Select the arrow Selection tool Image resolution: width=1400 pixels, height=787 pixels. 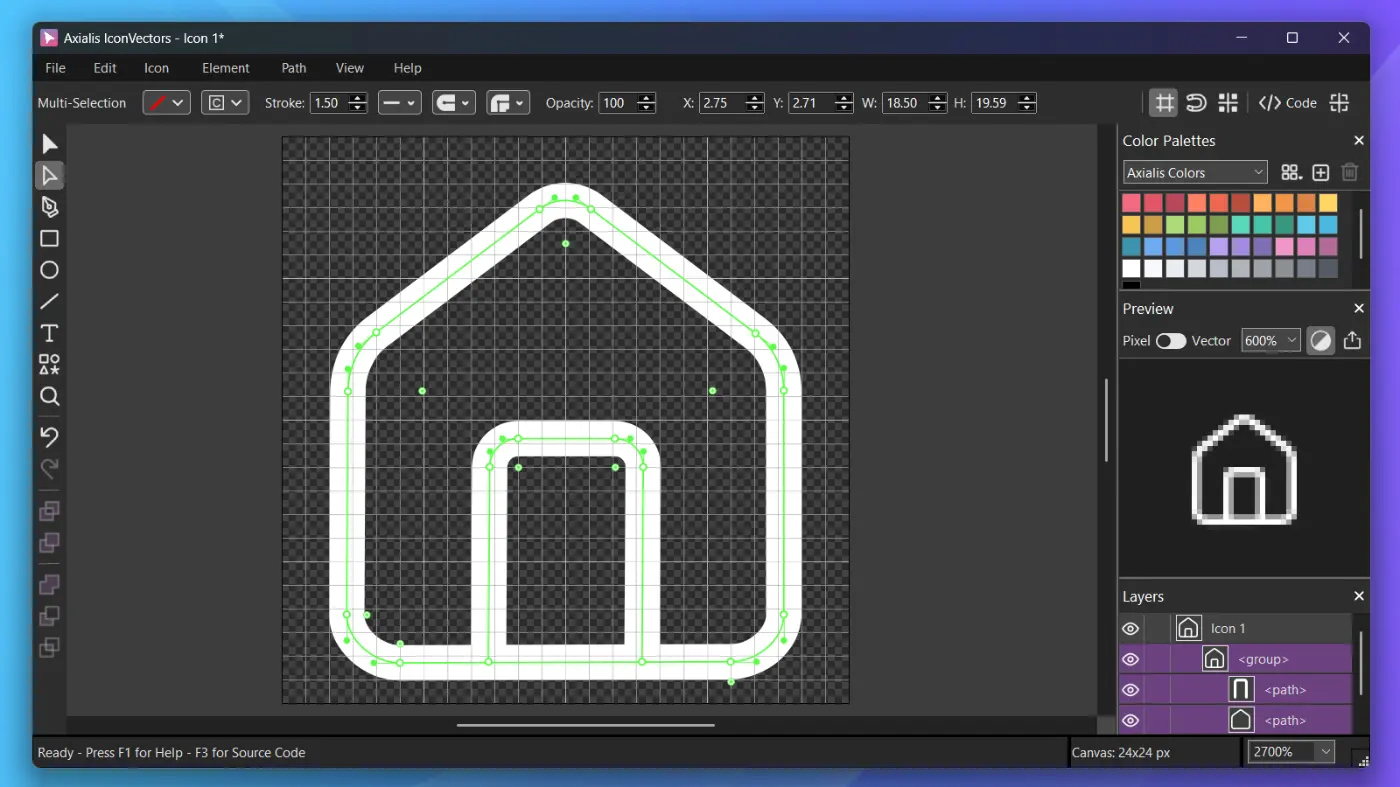[x=49, y=144]
